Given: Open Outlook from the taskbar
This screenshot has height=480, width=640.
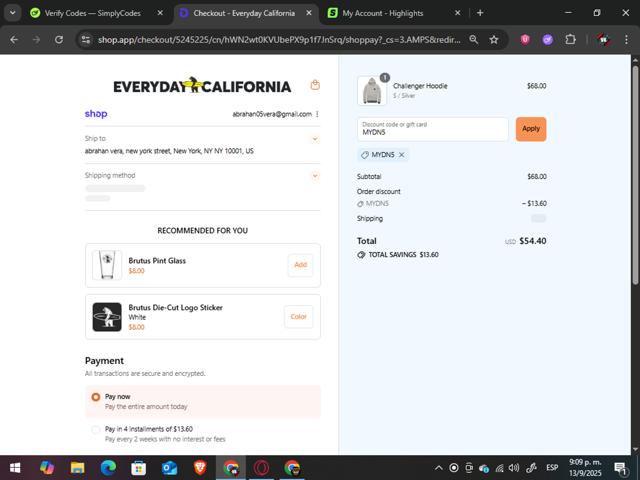Looking at the screenshot, I should coord(169,468).
